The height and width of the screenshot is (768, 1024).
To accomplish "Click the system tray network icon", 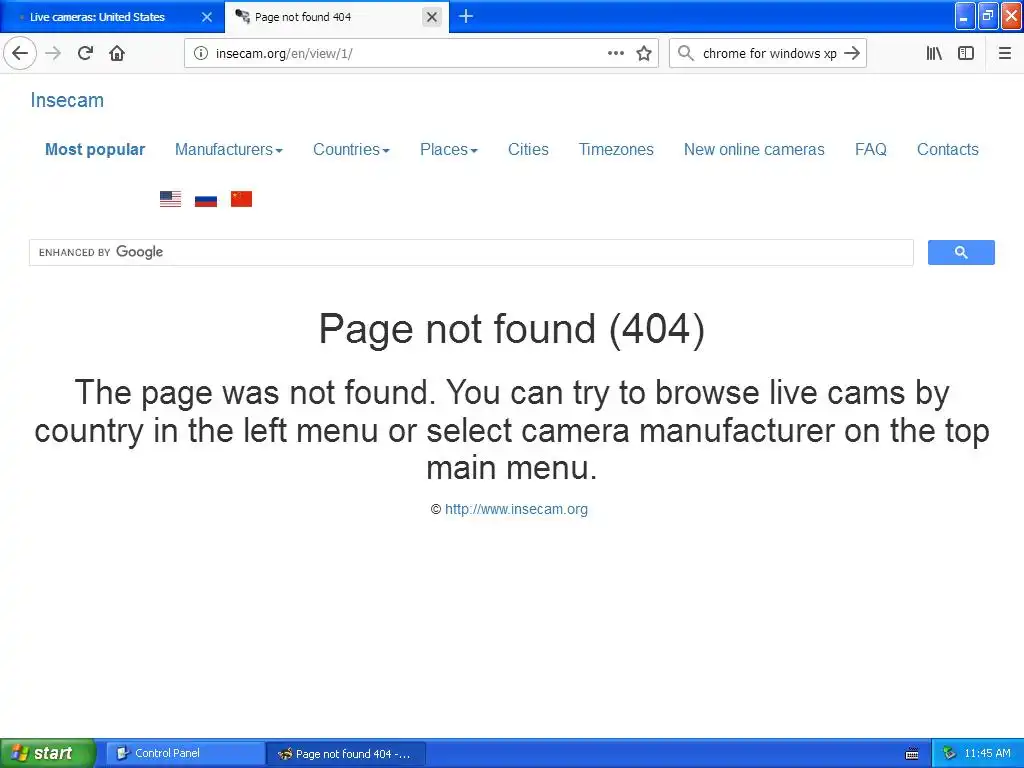I will pos(950,753).
